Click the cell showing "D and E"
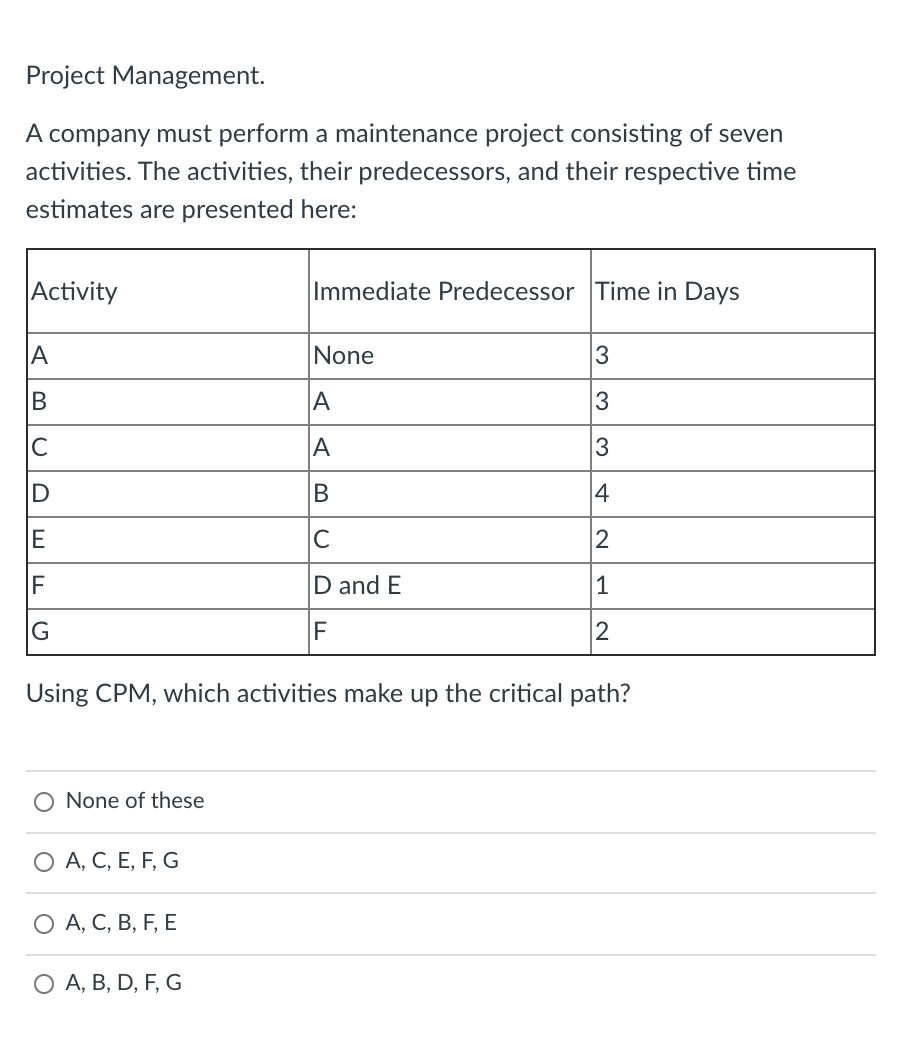Viewport: 900px width, 1038px height. point(357,586)
